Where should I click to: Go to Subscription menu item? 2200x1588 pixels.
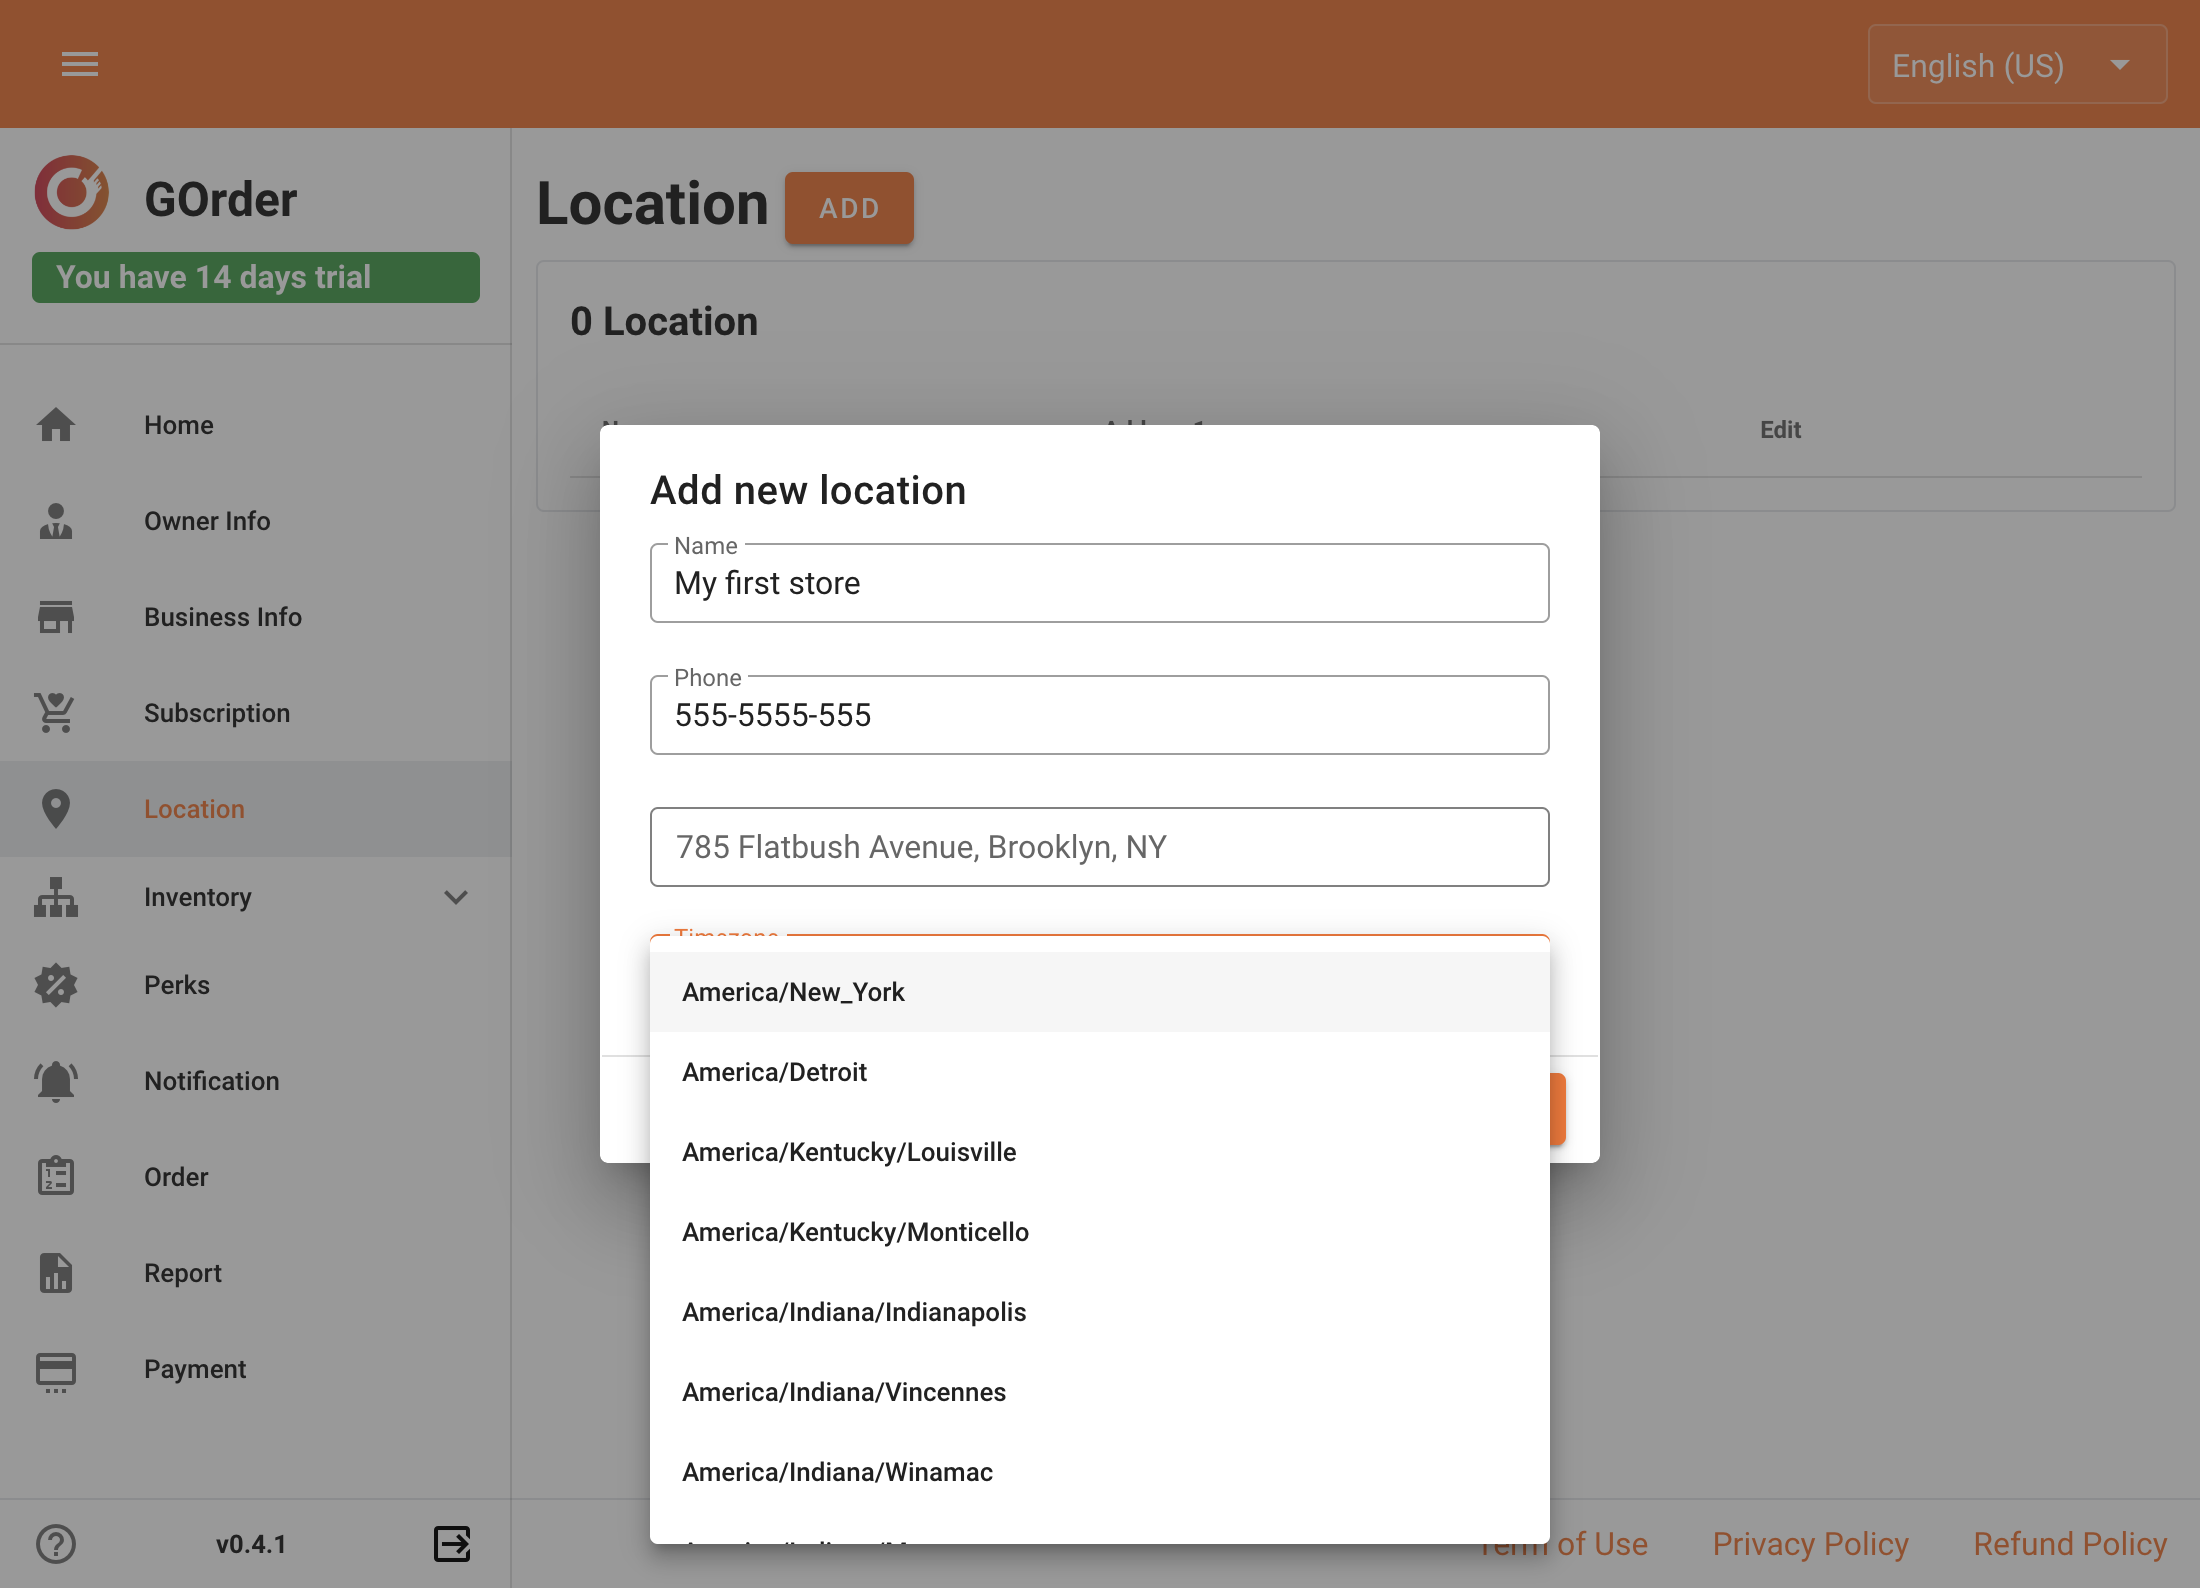pos(256,713)
